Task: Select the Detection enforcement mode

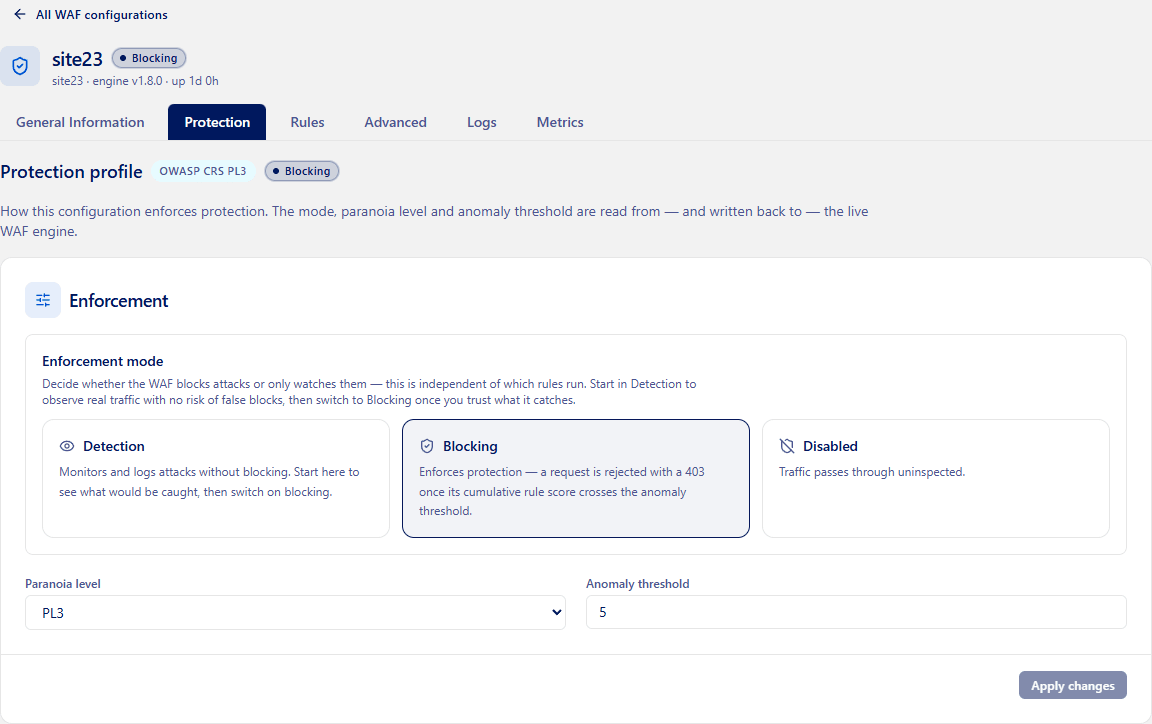Action: click(x=216, y=479)
